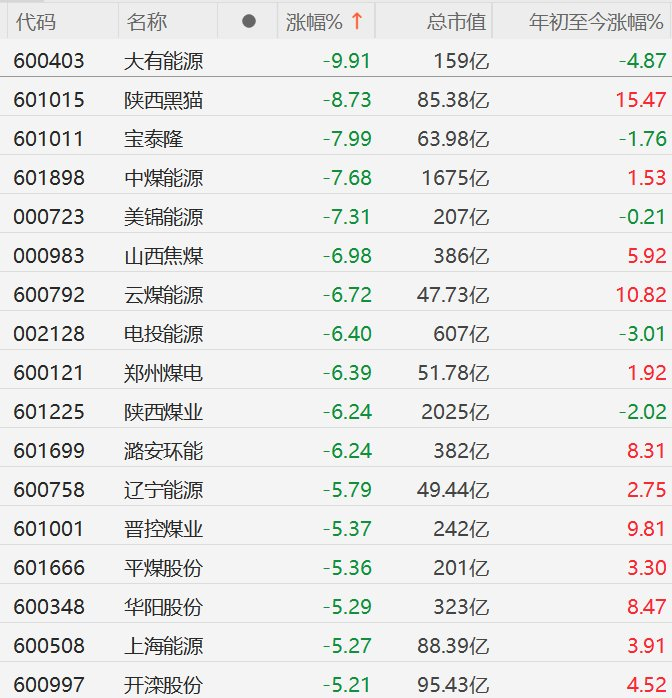The height and width of the screenshot is (698, 672).
Task: Select stock code 600758
Action: 49,490
